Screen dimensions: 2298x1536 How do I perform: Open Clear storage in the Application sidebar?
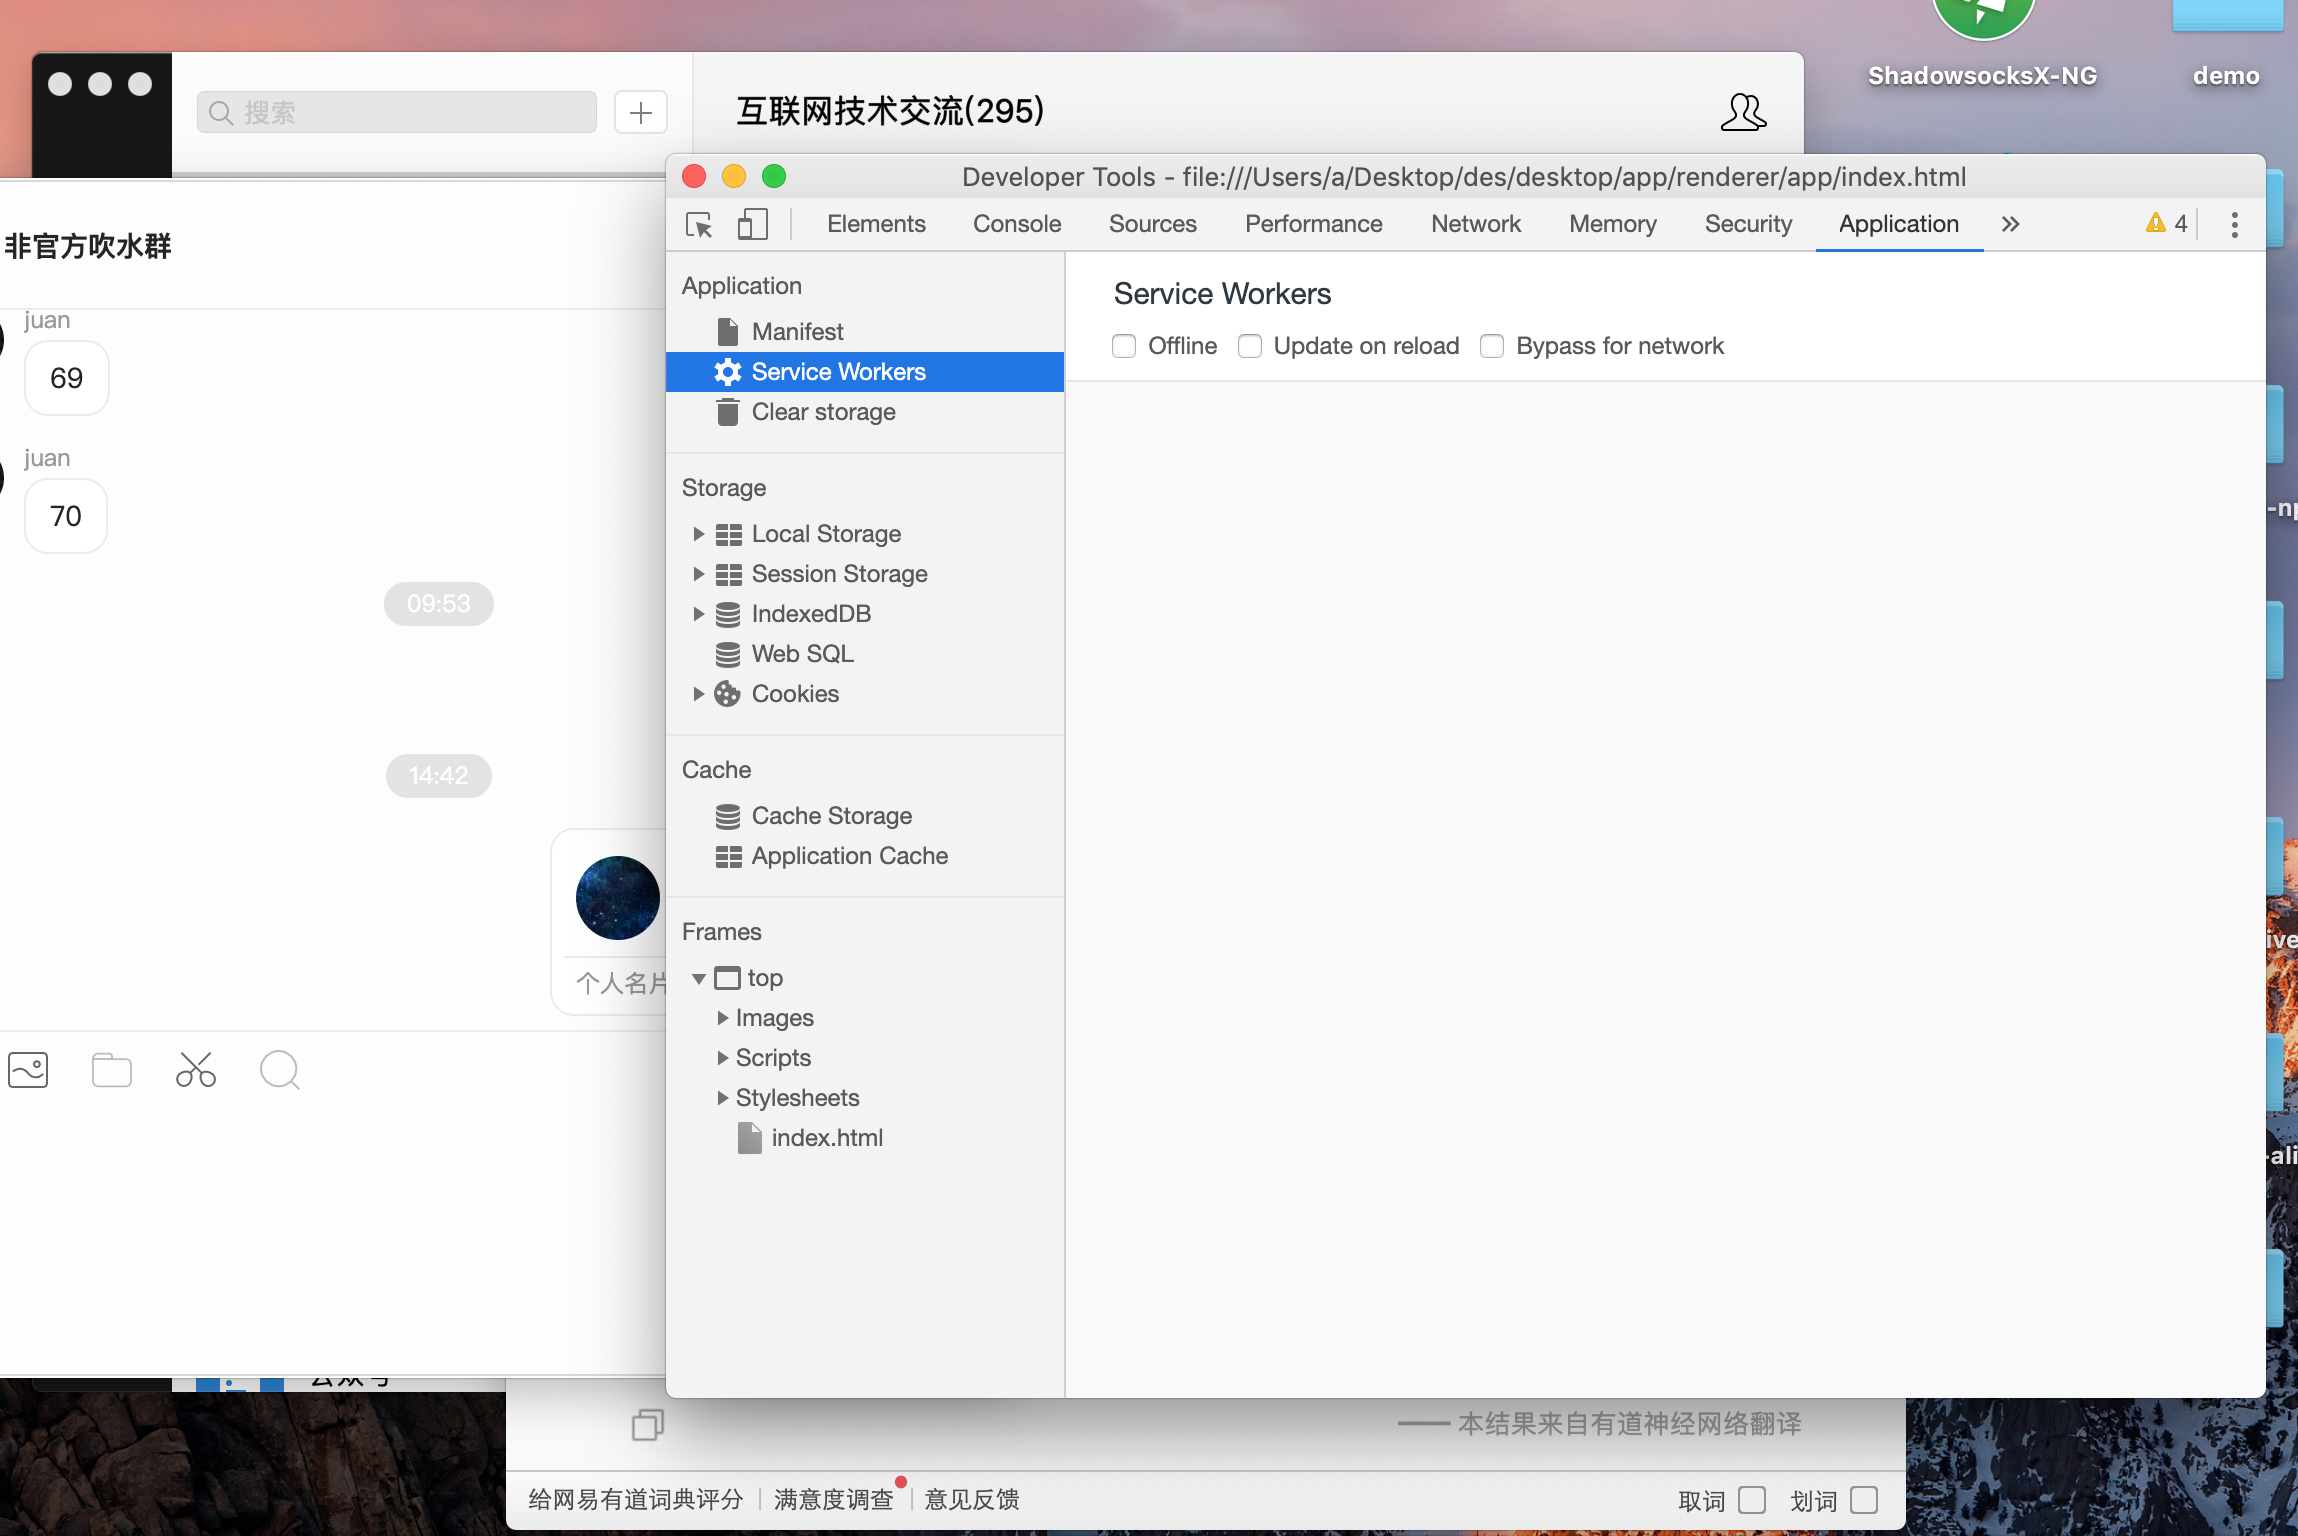(x=823, y=411)
